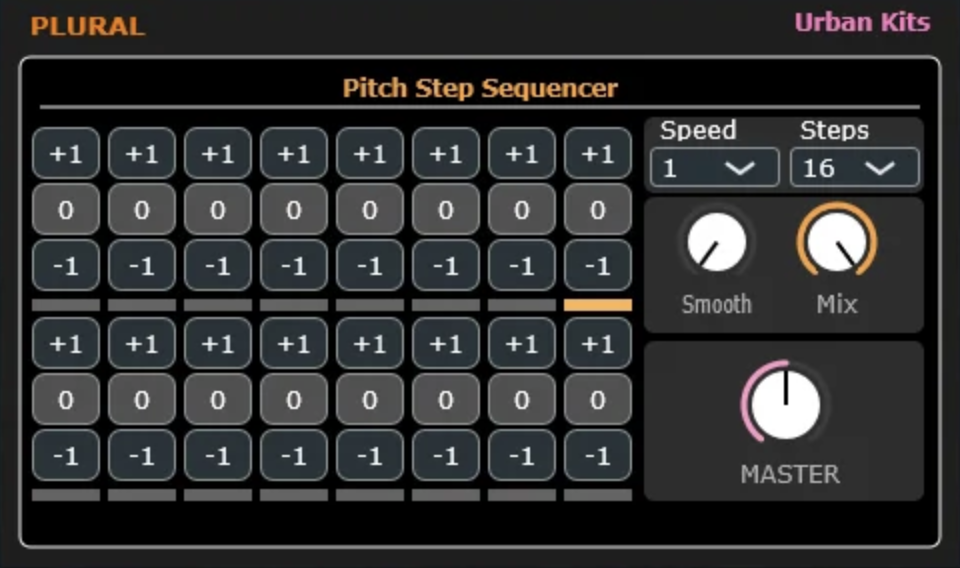Set step 9 to +1 in lower bank
The width and height of the screenshot is (960, 568).
click(66, 343)
